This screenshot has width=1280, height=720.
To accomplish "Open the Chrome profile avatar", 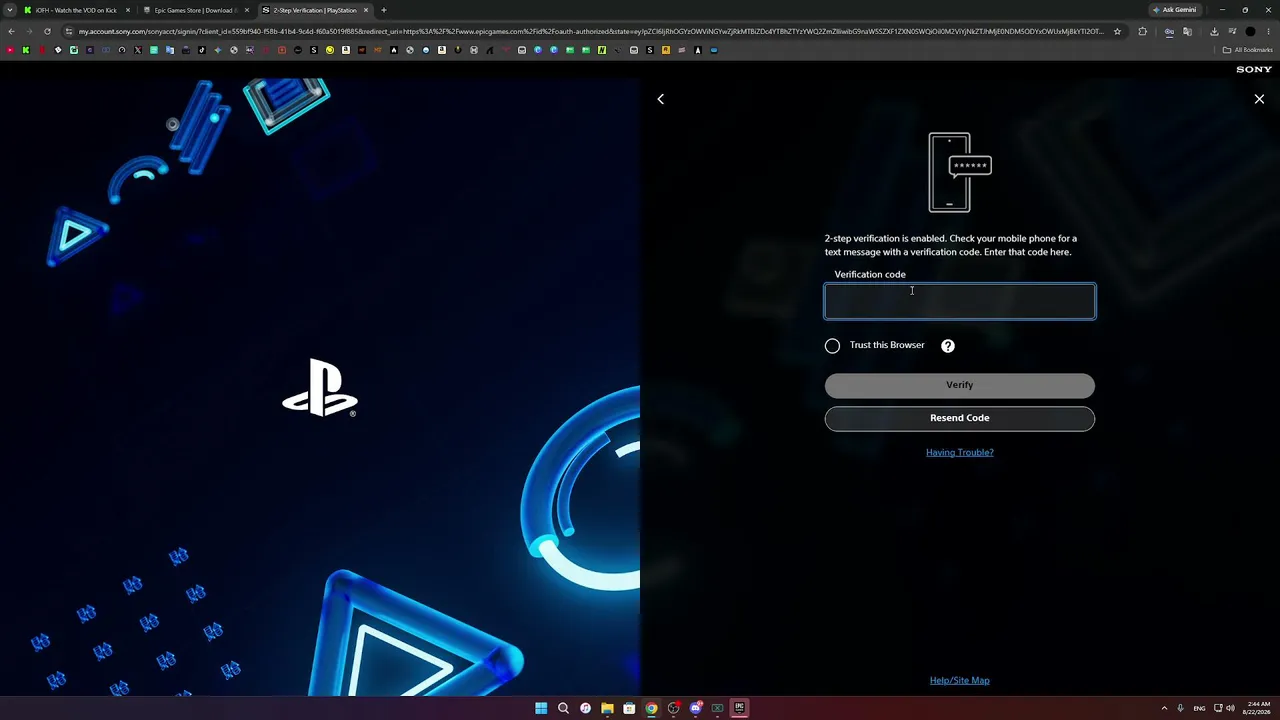I will tap(1250, 31).
